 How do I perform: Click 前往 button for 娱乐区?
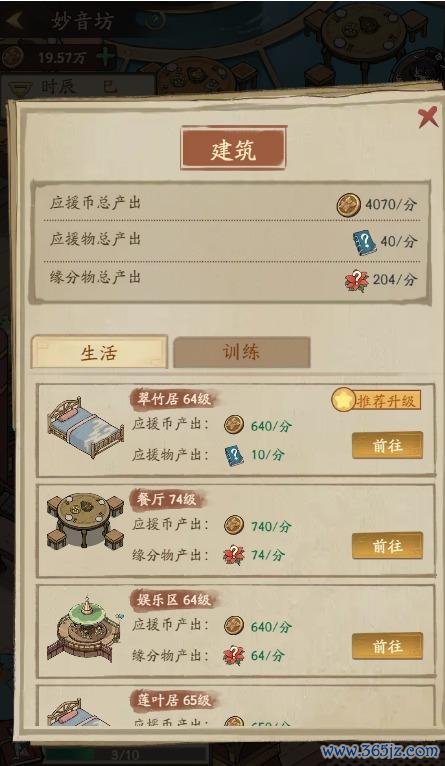tap(387, 646)
